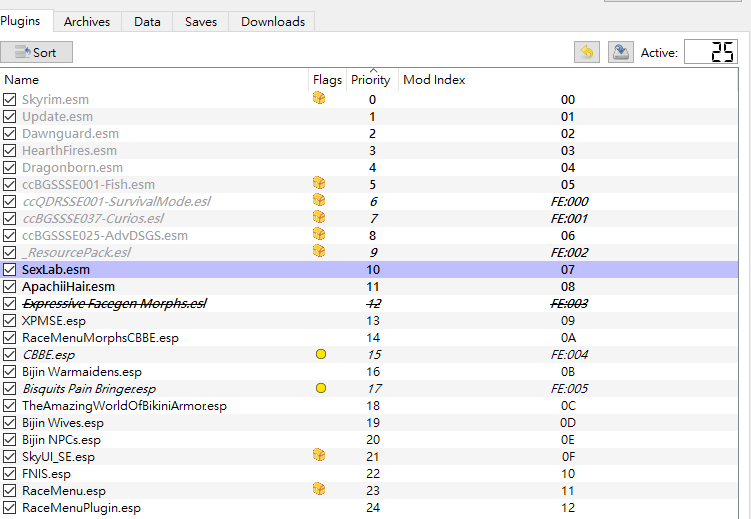This screenshot has height=519, width=751.
Task: Select the Bijin Warmaidens.esp name
Action: click(x=82, y=372)
